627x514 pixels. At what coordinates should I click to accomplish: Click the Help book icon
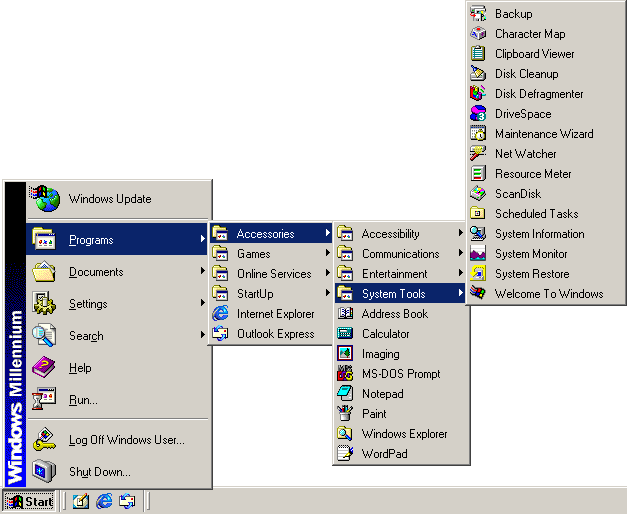[x=44, y=367]
